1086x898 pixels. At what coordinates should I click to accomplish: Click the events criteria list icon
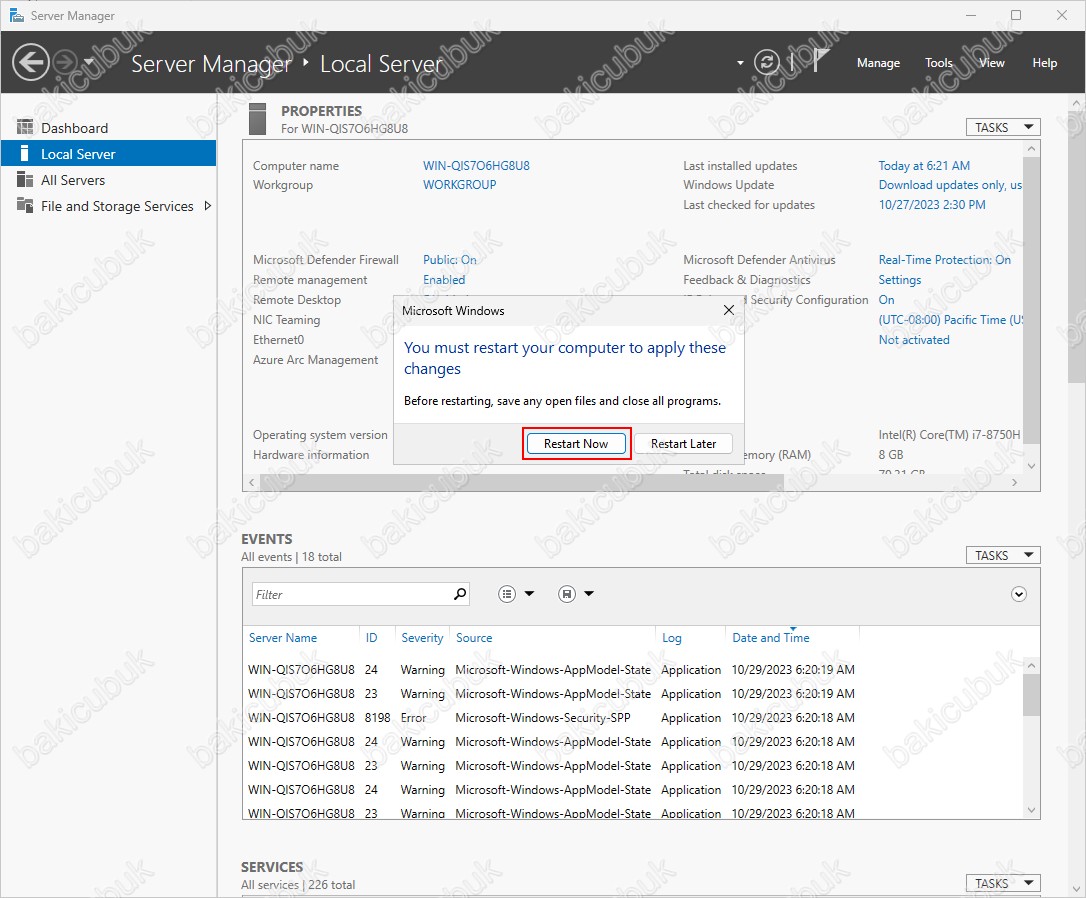tap(507, 594)
